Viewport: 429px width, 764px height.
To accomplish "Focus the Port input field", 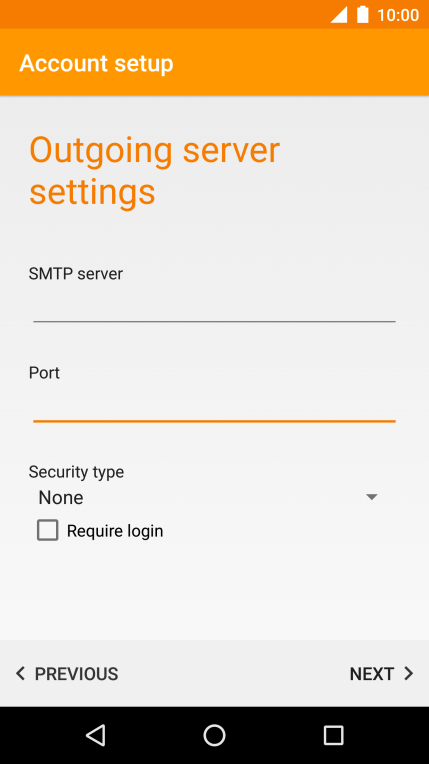I will 214,406.
